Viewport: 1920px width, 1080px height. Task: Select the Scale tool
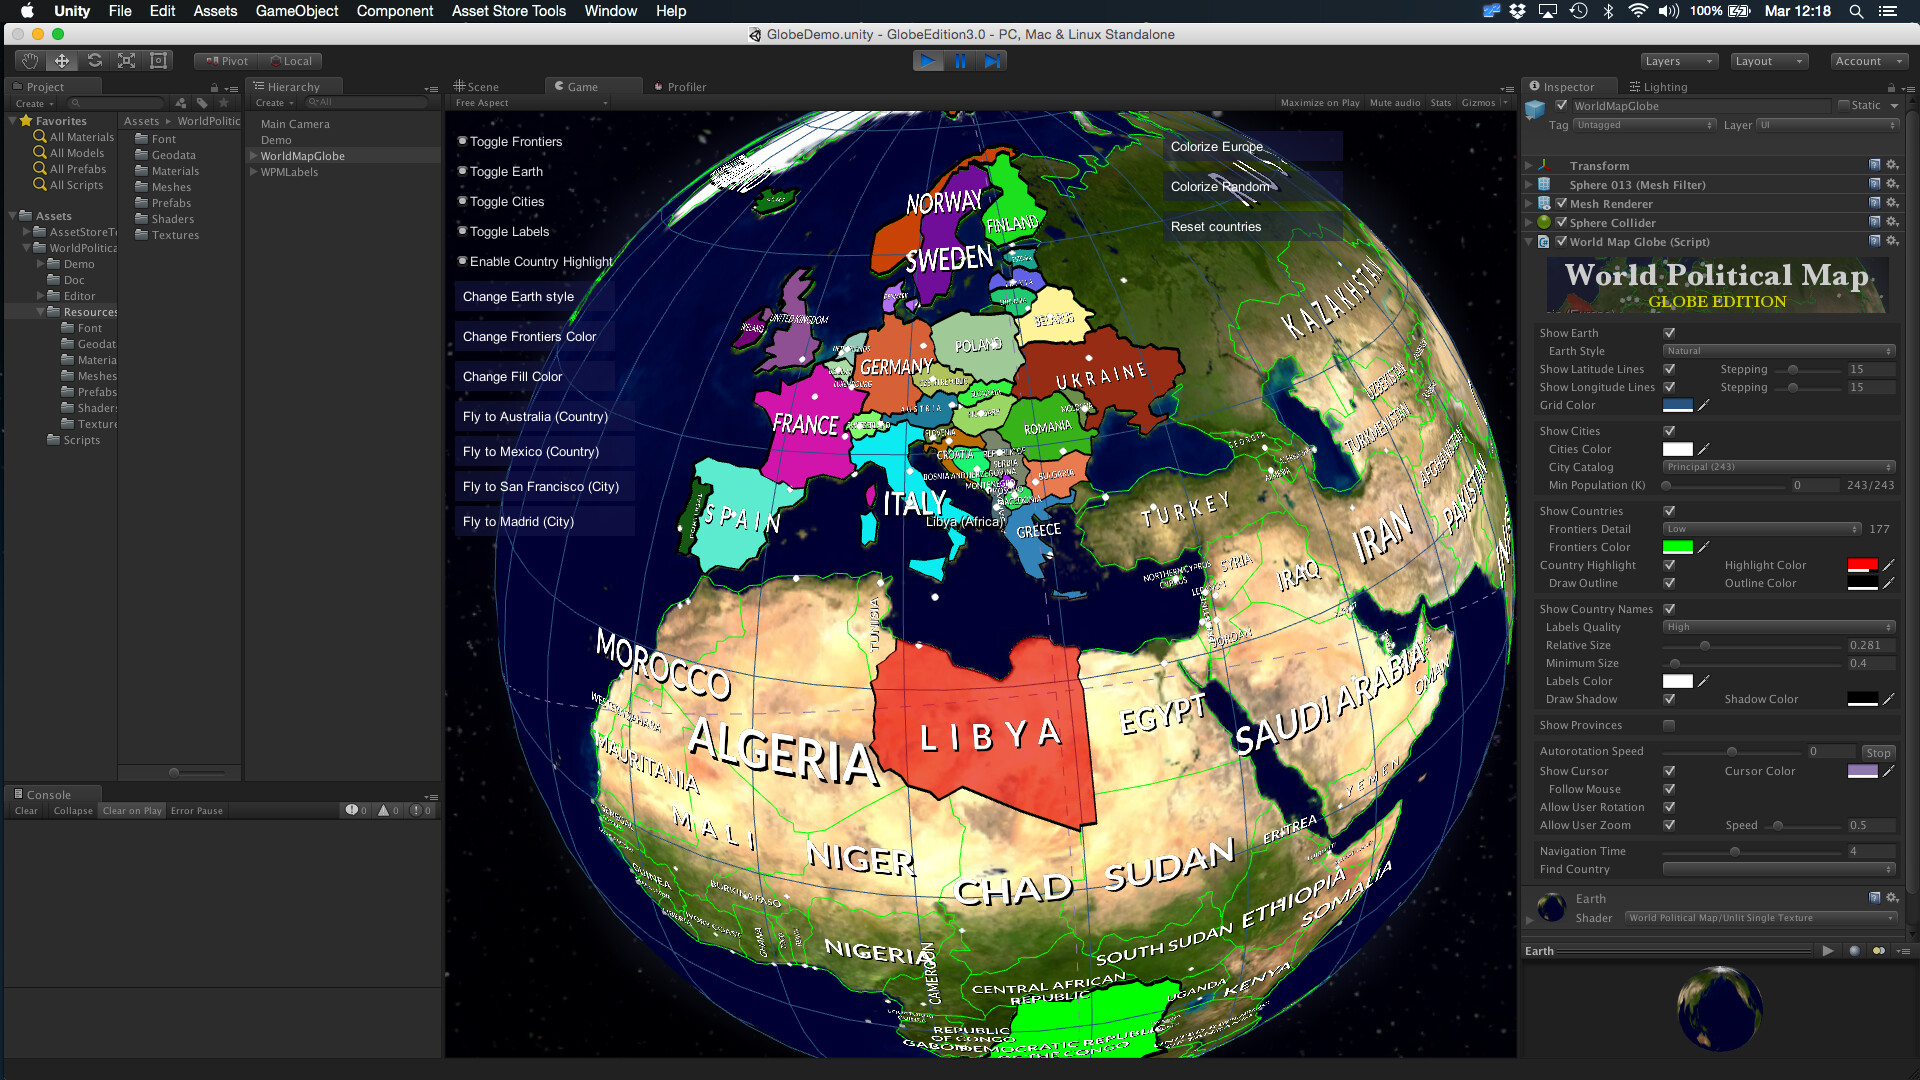coord(127,60)
